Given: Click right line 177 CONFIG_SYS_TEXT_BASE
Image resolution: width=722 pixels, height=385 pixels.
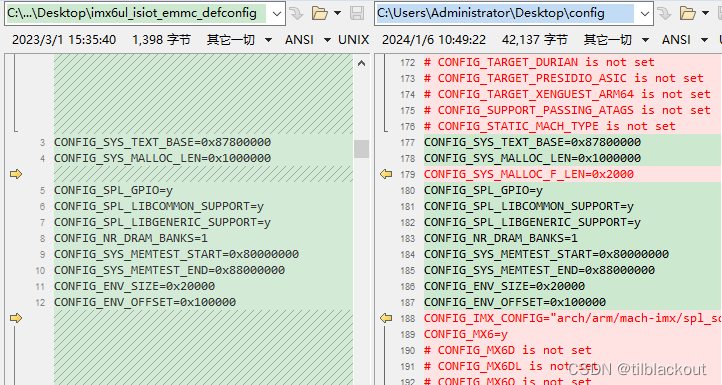Looking at the screenshot, I should coord(533,142).
